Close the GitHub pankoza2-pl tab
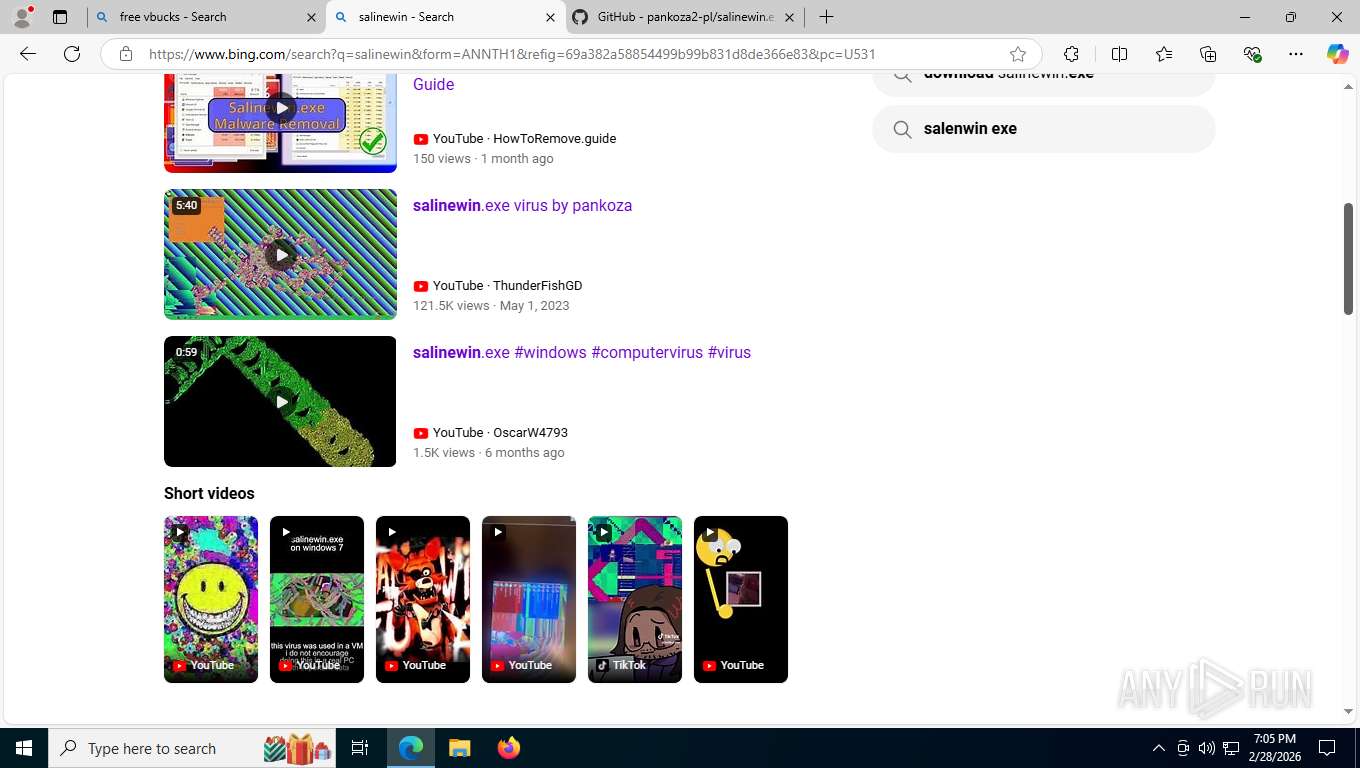This screenshot has width=1360, height=768. pos(789,17)
